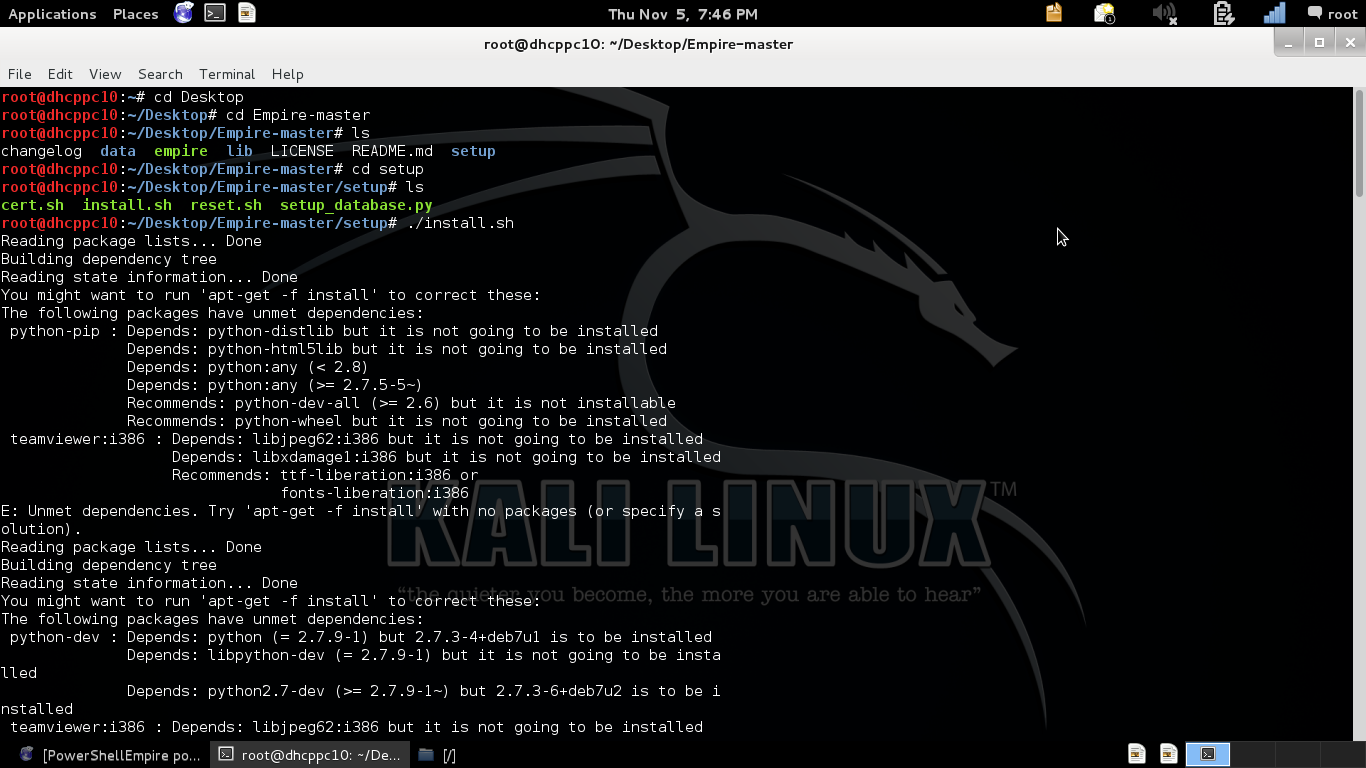This screenshot has width=1366, height=768.
Task: Select the root@dhcppc10 terminal taskbar button
Action: [309, 755]
